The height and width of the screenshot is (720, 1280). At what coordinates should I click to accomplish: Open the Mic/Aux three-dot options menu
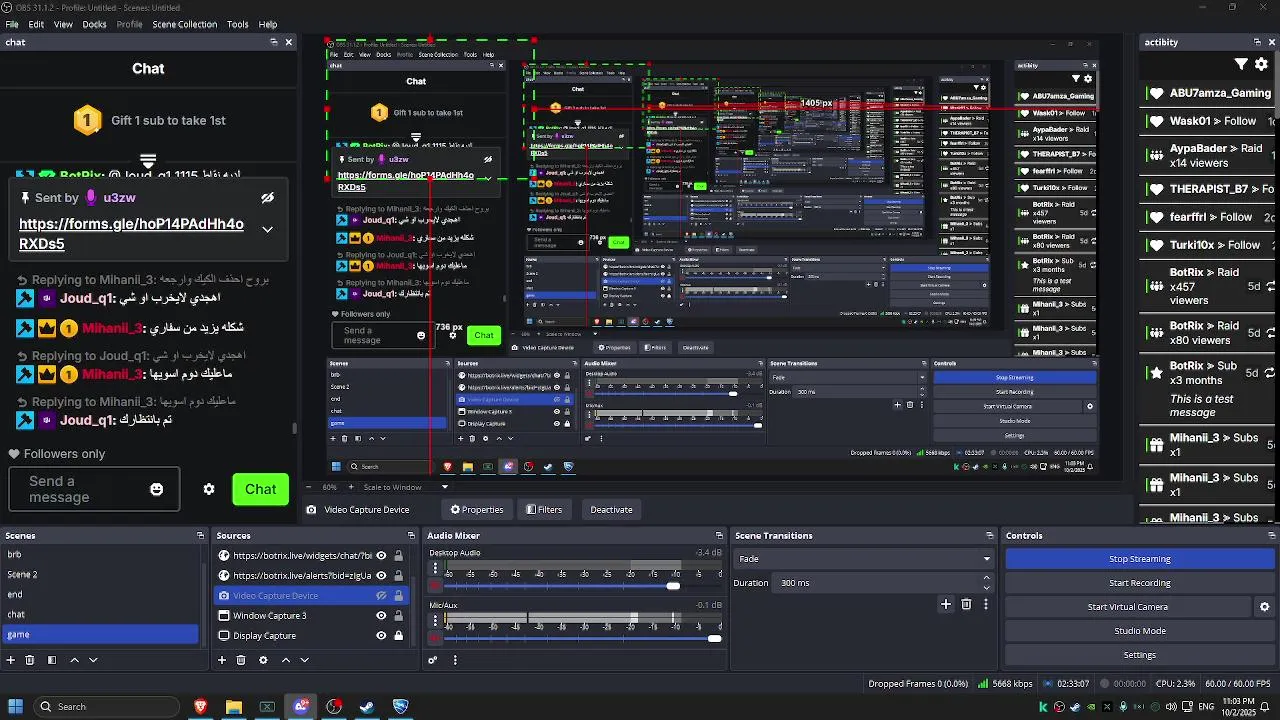tap(435, 620)
